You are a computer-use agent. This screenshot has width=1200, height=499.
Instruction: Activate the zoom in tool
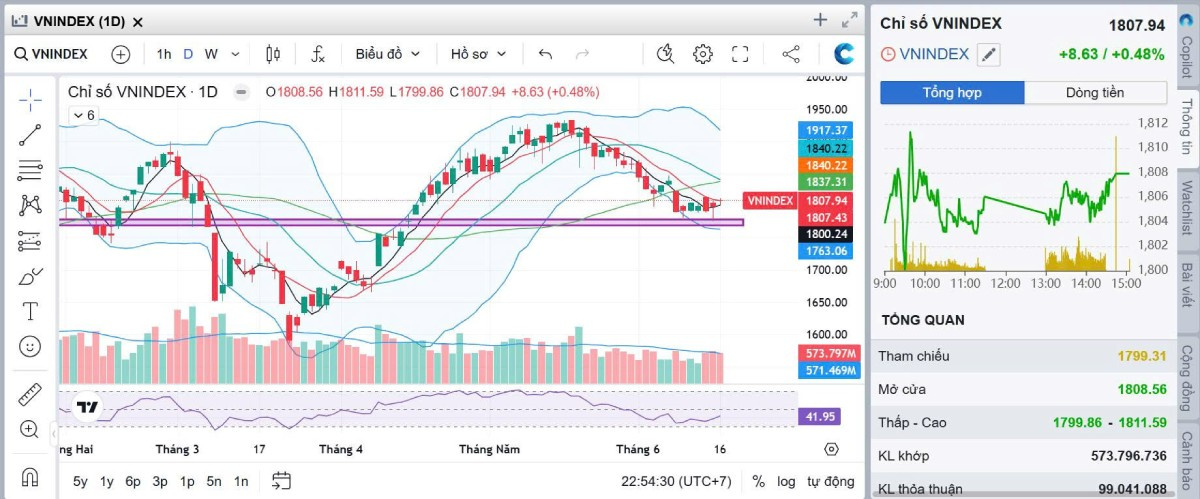(30, 429)
